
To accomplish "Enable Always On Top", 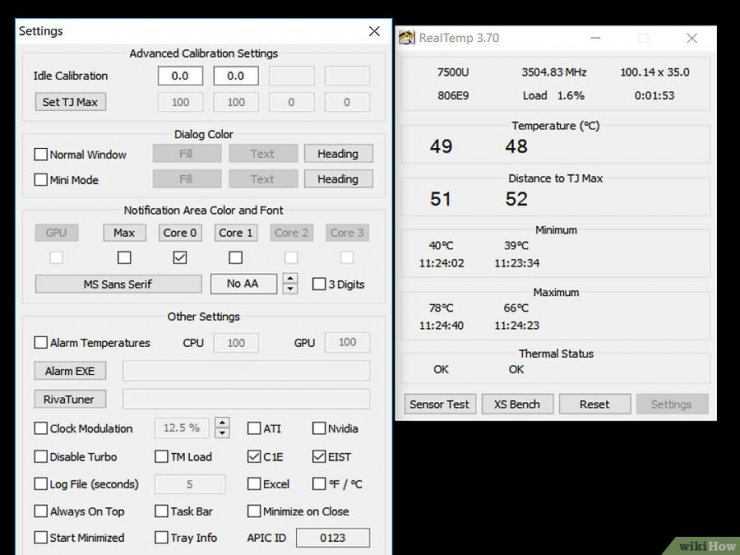I will coord(41,511).
